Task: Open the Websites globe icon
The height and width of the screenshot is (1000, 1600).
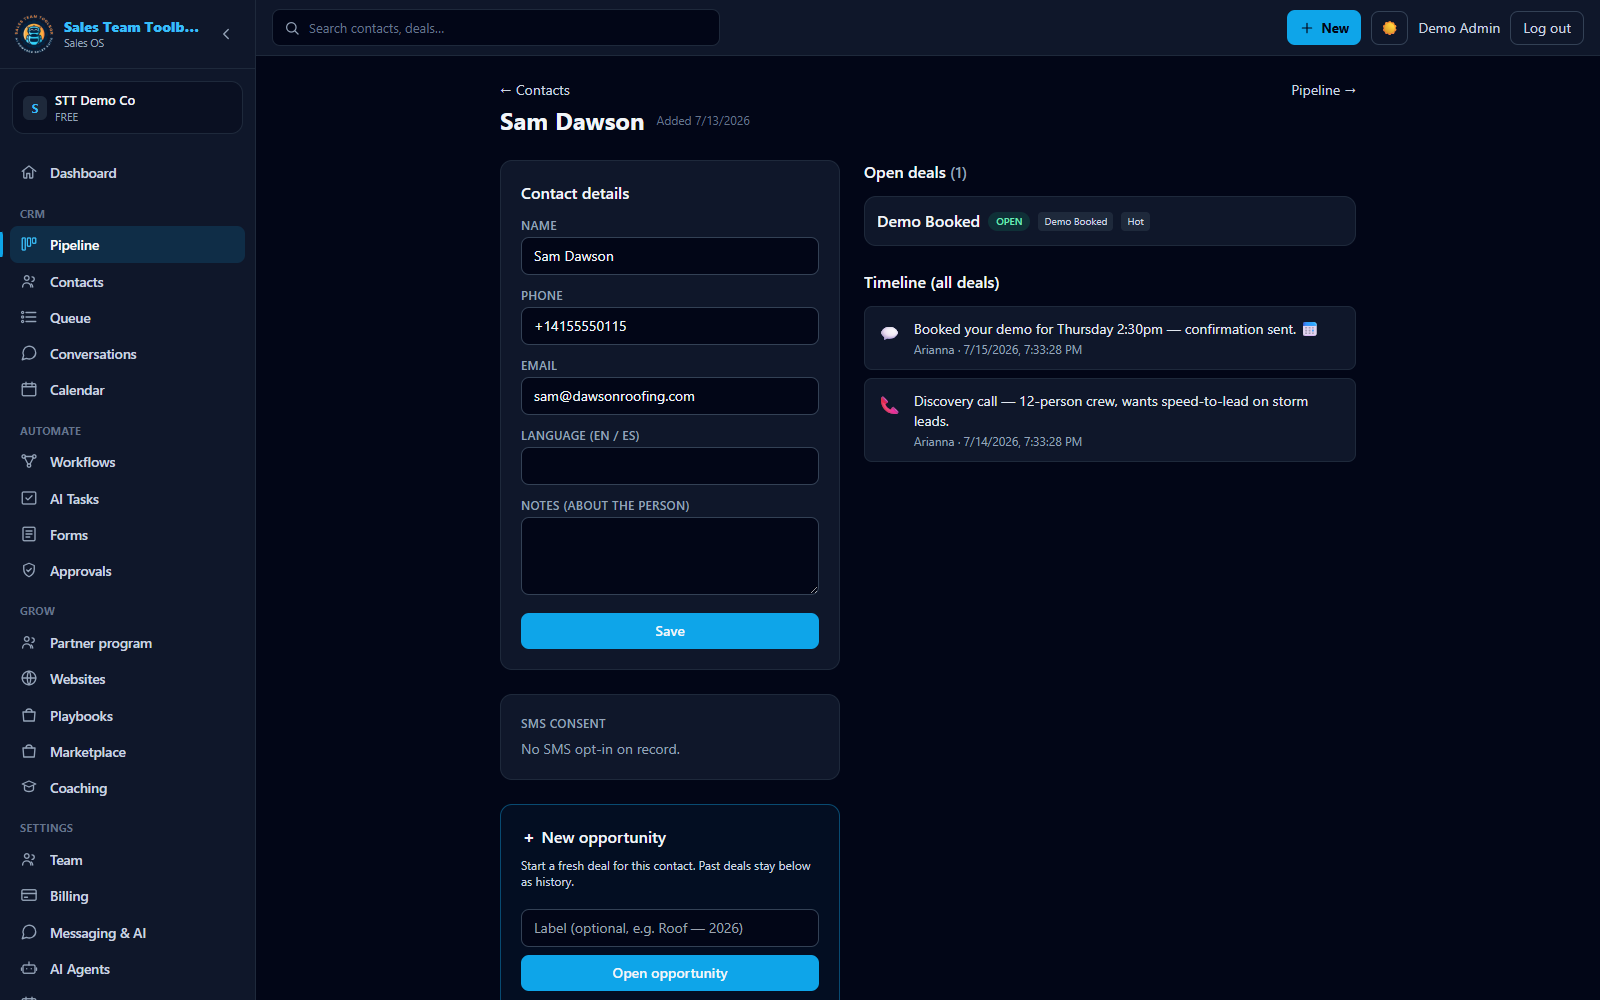Action: tap(29, 678)
